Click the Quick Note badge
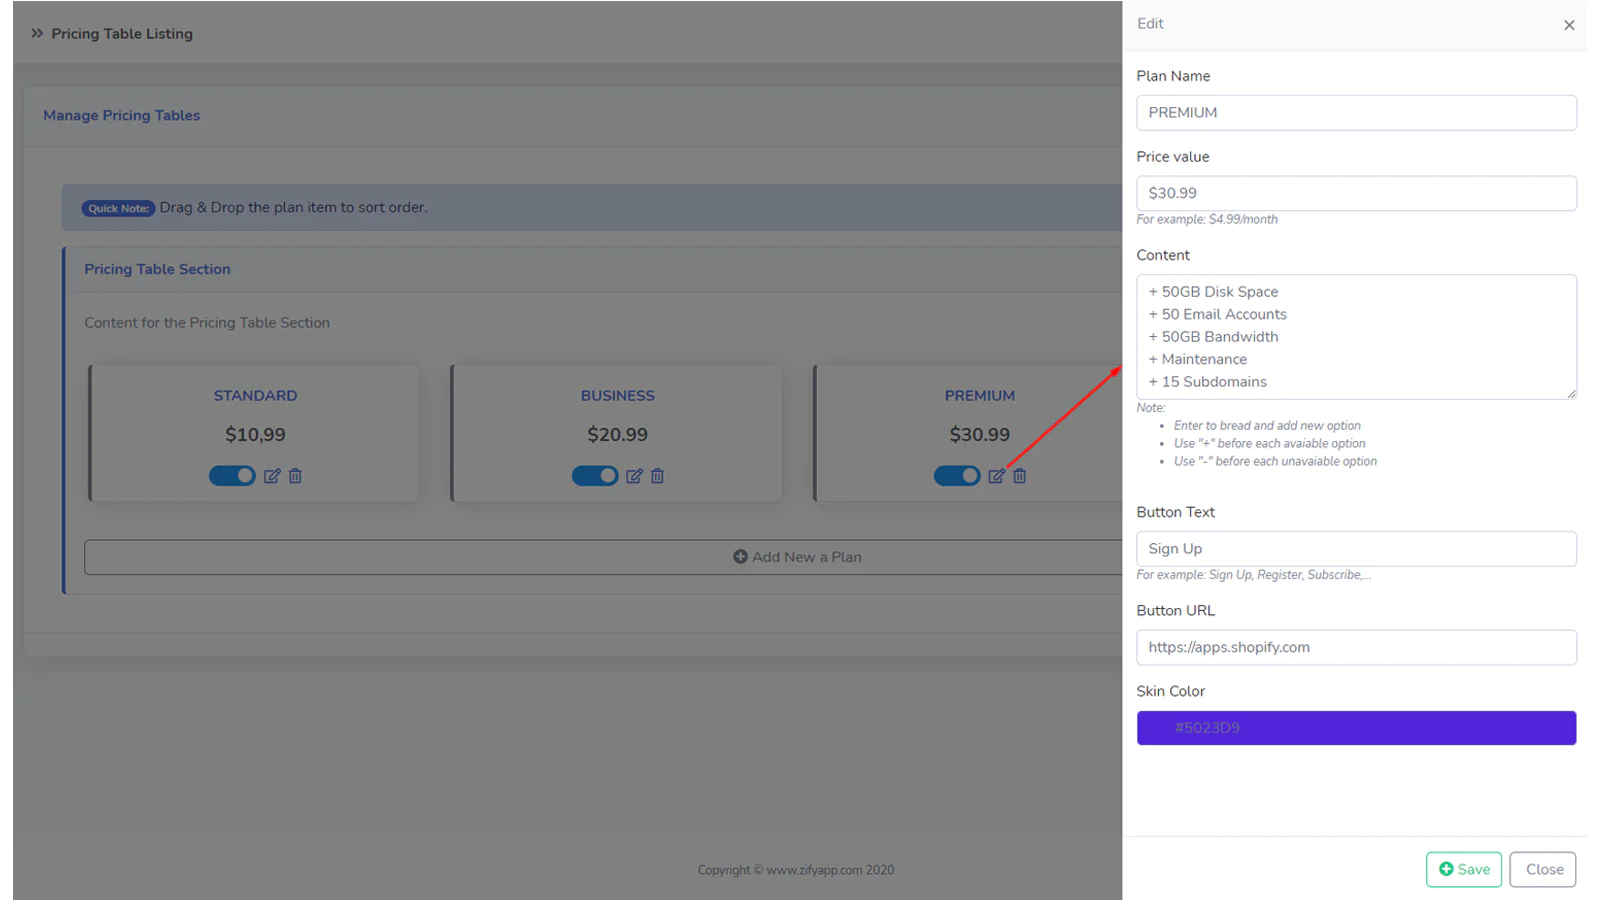The height and width of the screenshot is (900, 1600). point(118,208)
